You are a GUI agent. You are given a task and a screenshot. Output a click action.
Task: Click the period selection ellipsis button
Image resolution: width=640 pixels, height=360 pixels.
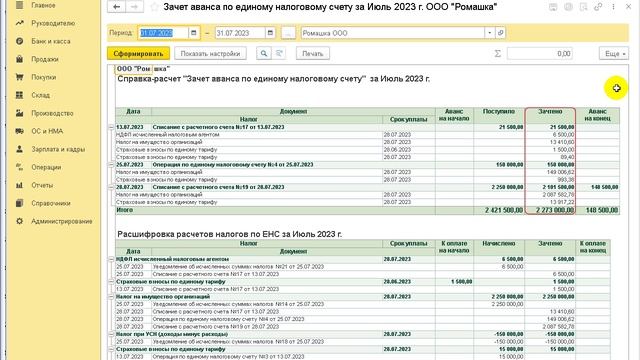point(288,33)
